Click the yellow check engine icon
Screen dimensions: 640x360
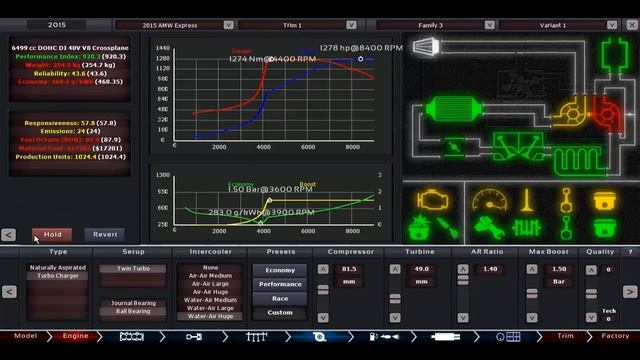tap(432, 200)
